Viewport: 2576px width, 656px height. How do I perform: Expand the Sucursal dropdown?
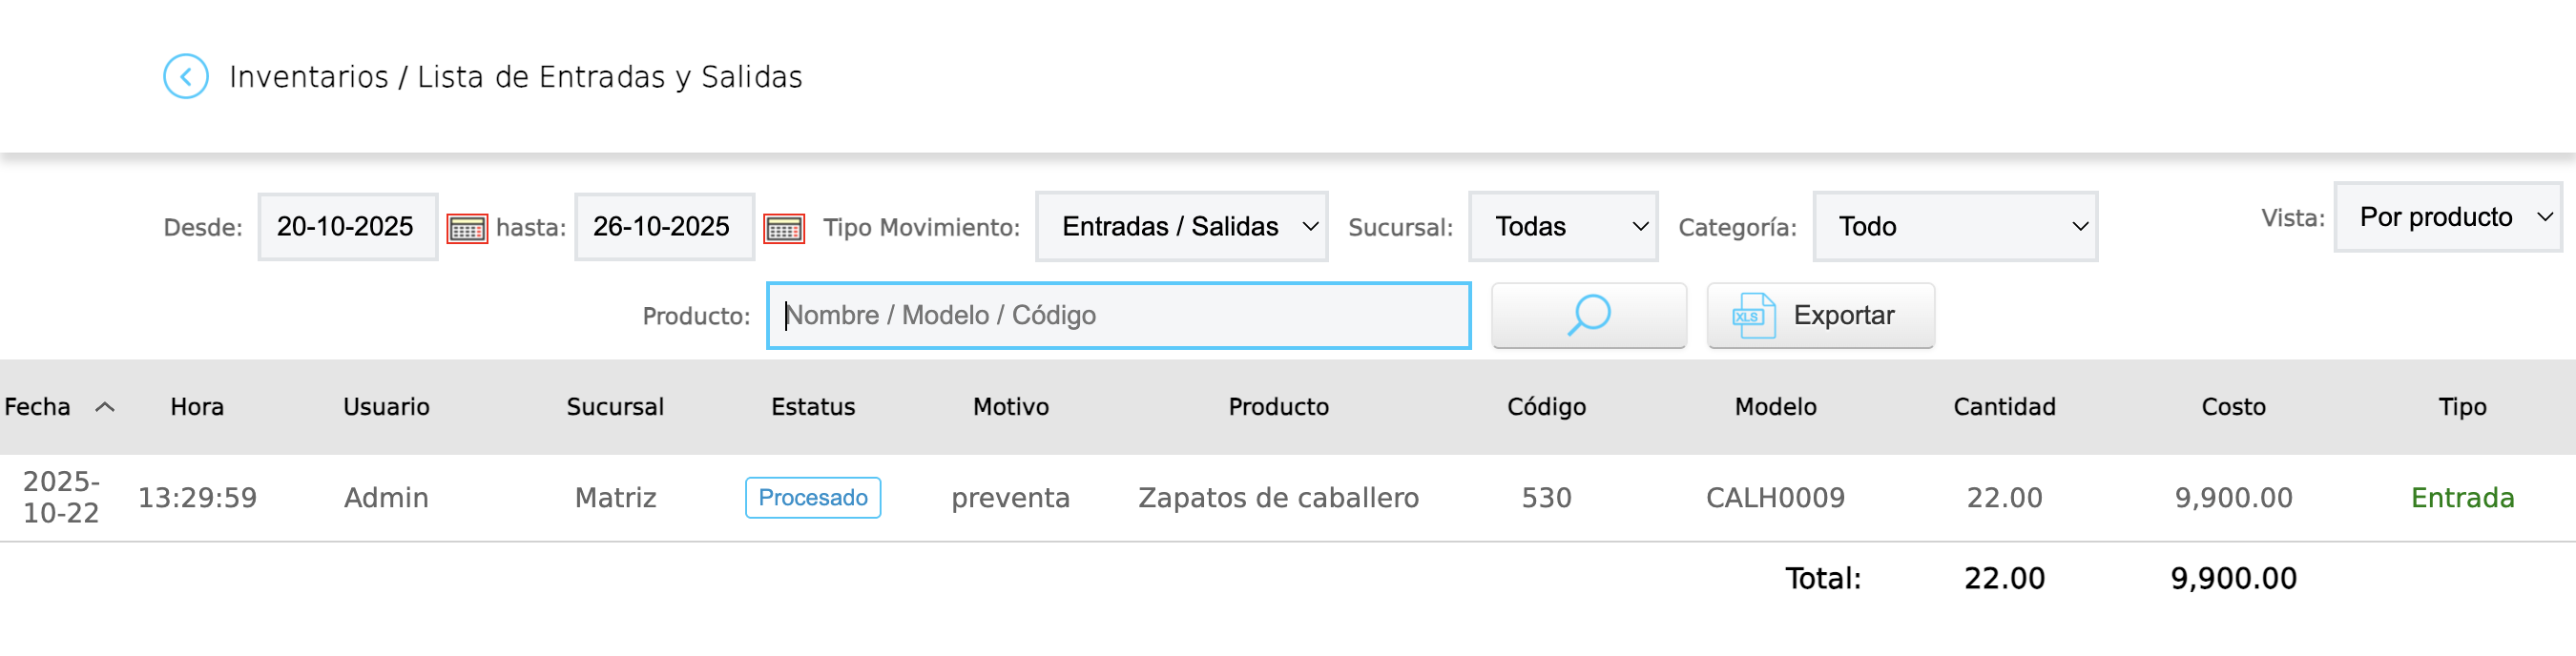point(1562,227)
